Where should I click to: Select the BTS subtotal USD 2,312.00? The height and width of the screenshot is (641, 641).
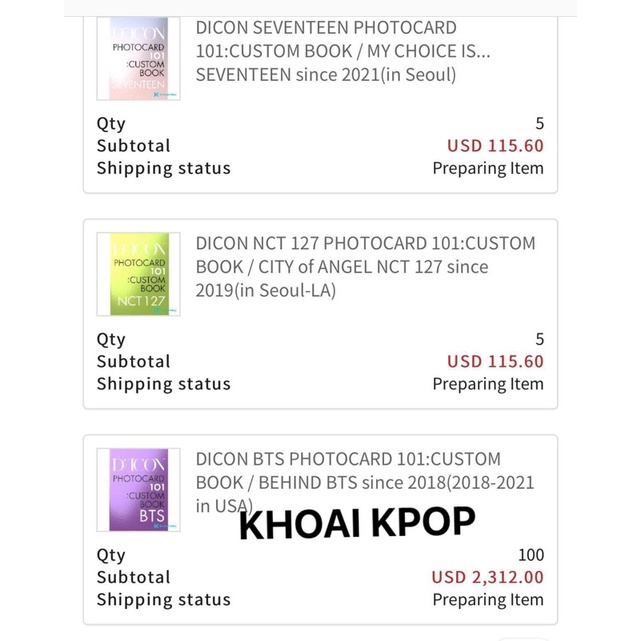487,578
